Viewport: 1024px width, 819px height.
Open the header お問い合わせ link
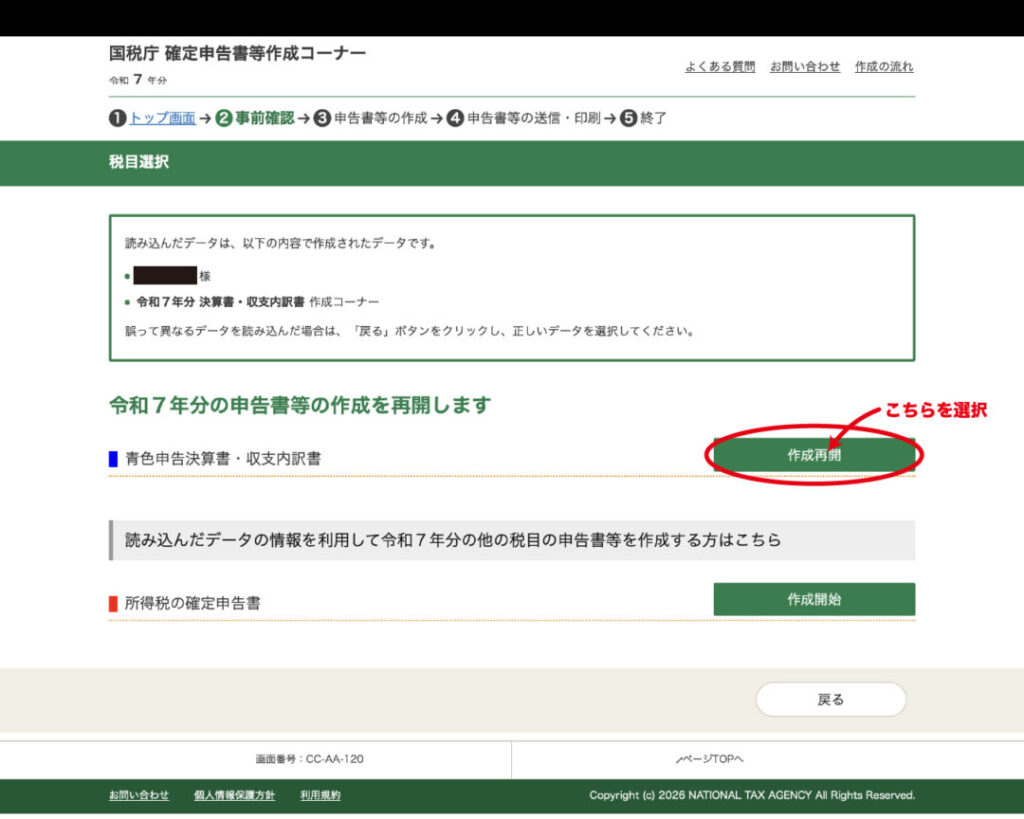click(805, 67)
